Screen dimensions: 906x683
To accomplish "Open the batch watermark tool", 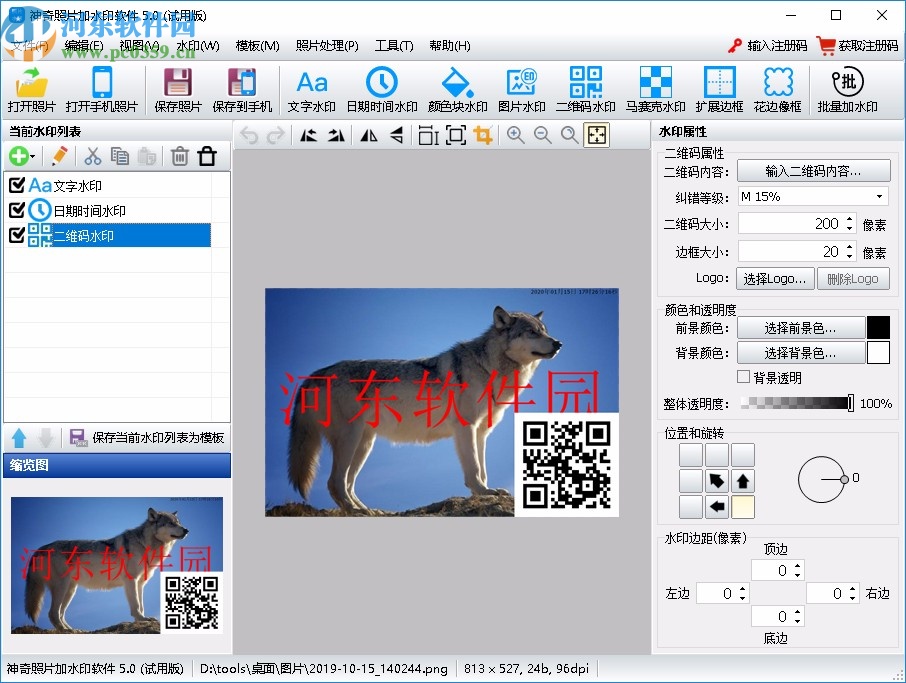I will click(847, 90).
